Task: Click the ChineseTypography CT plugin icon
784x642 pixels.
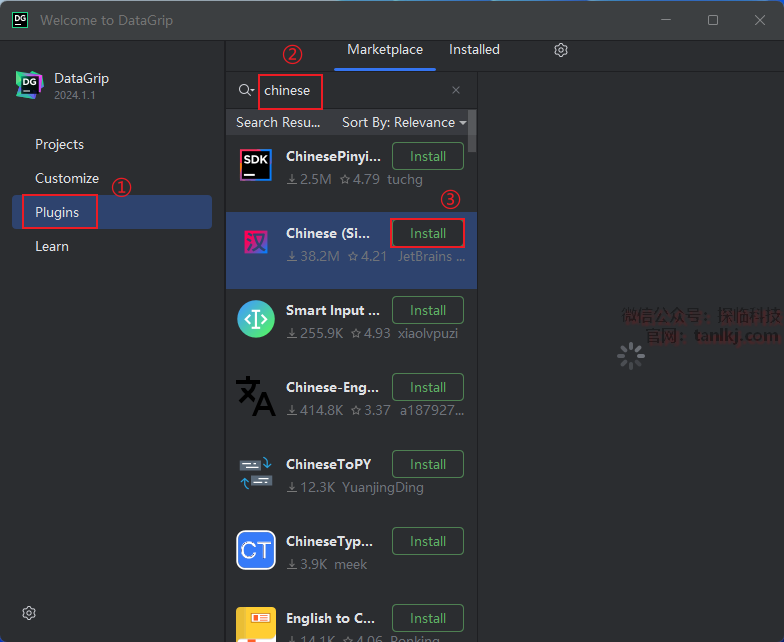Action: click(x=256, y=550)
